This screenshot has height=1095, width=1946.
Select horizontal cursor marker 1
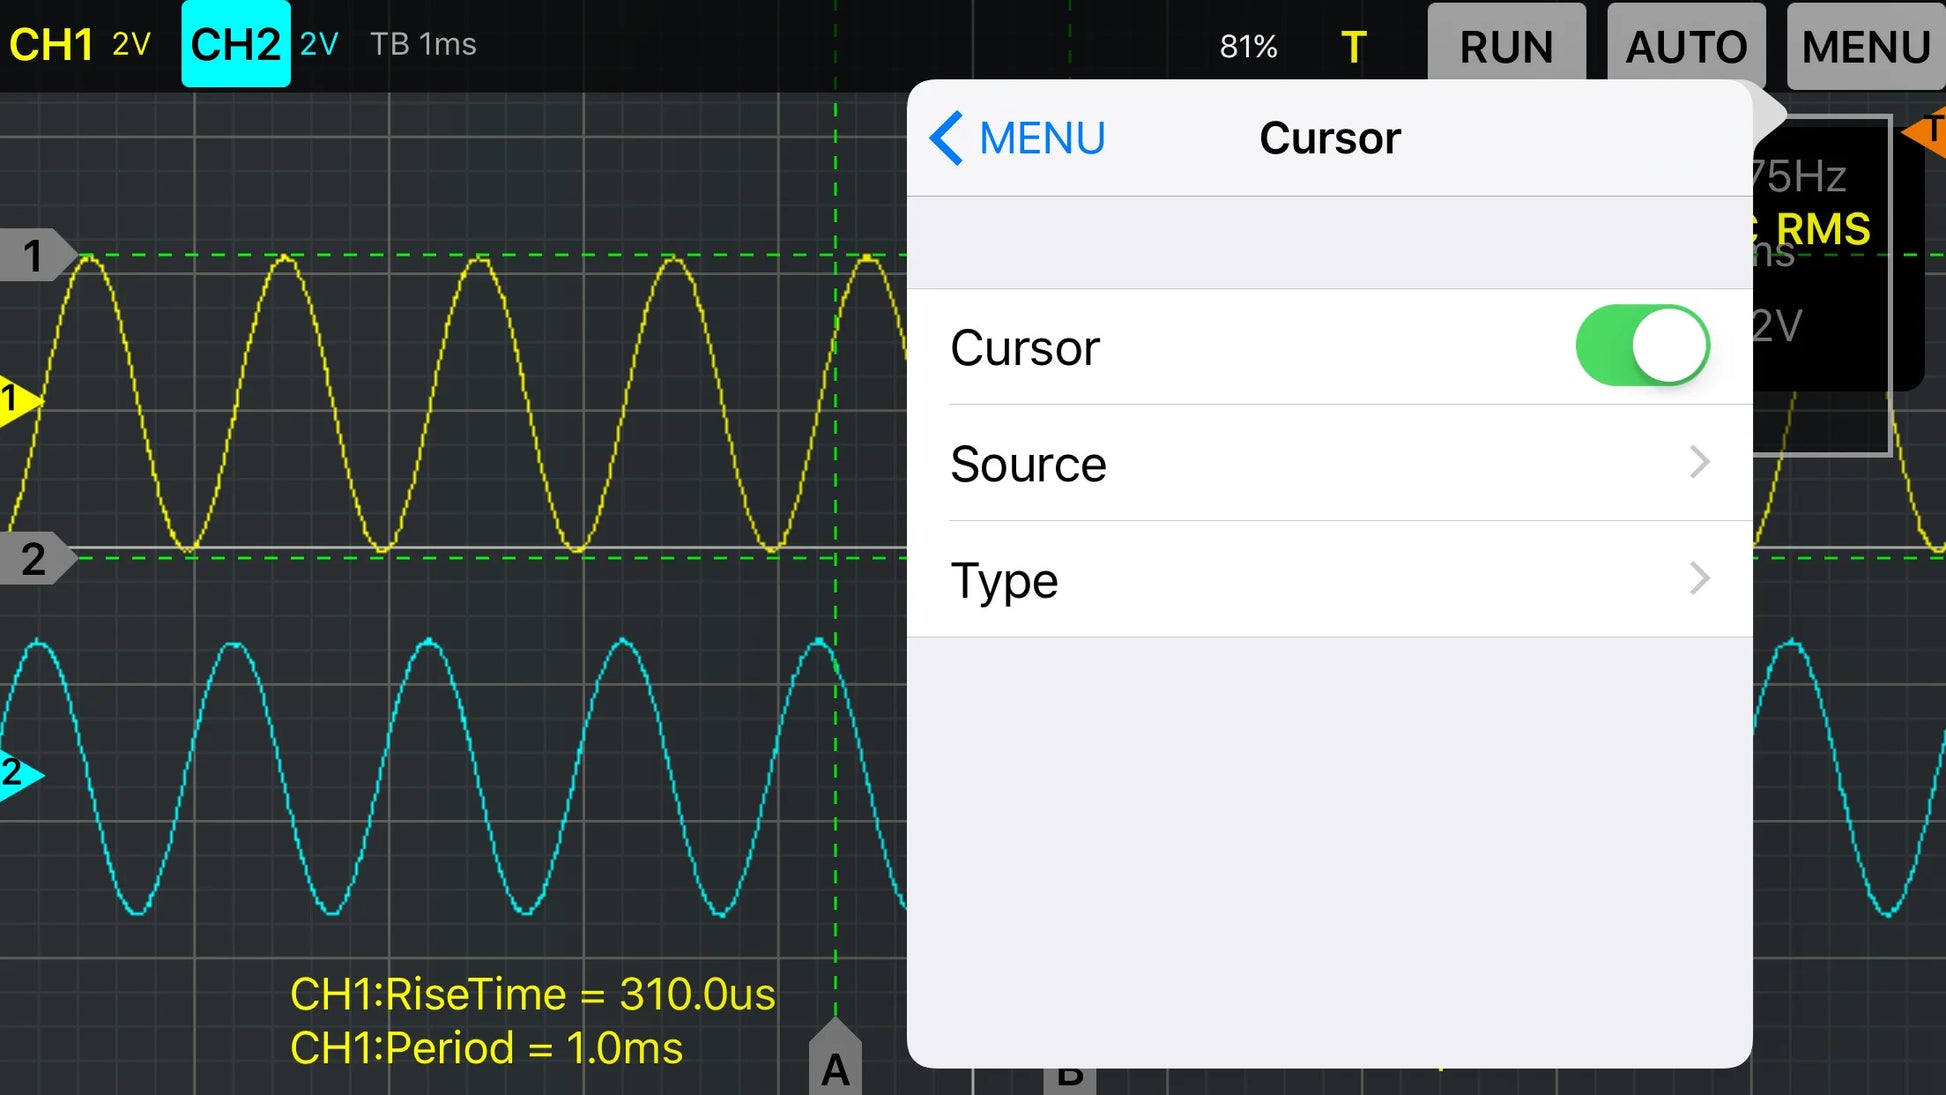[36, 256]
